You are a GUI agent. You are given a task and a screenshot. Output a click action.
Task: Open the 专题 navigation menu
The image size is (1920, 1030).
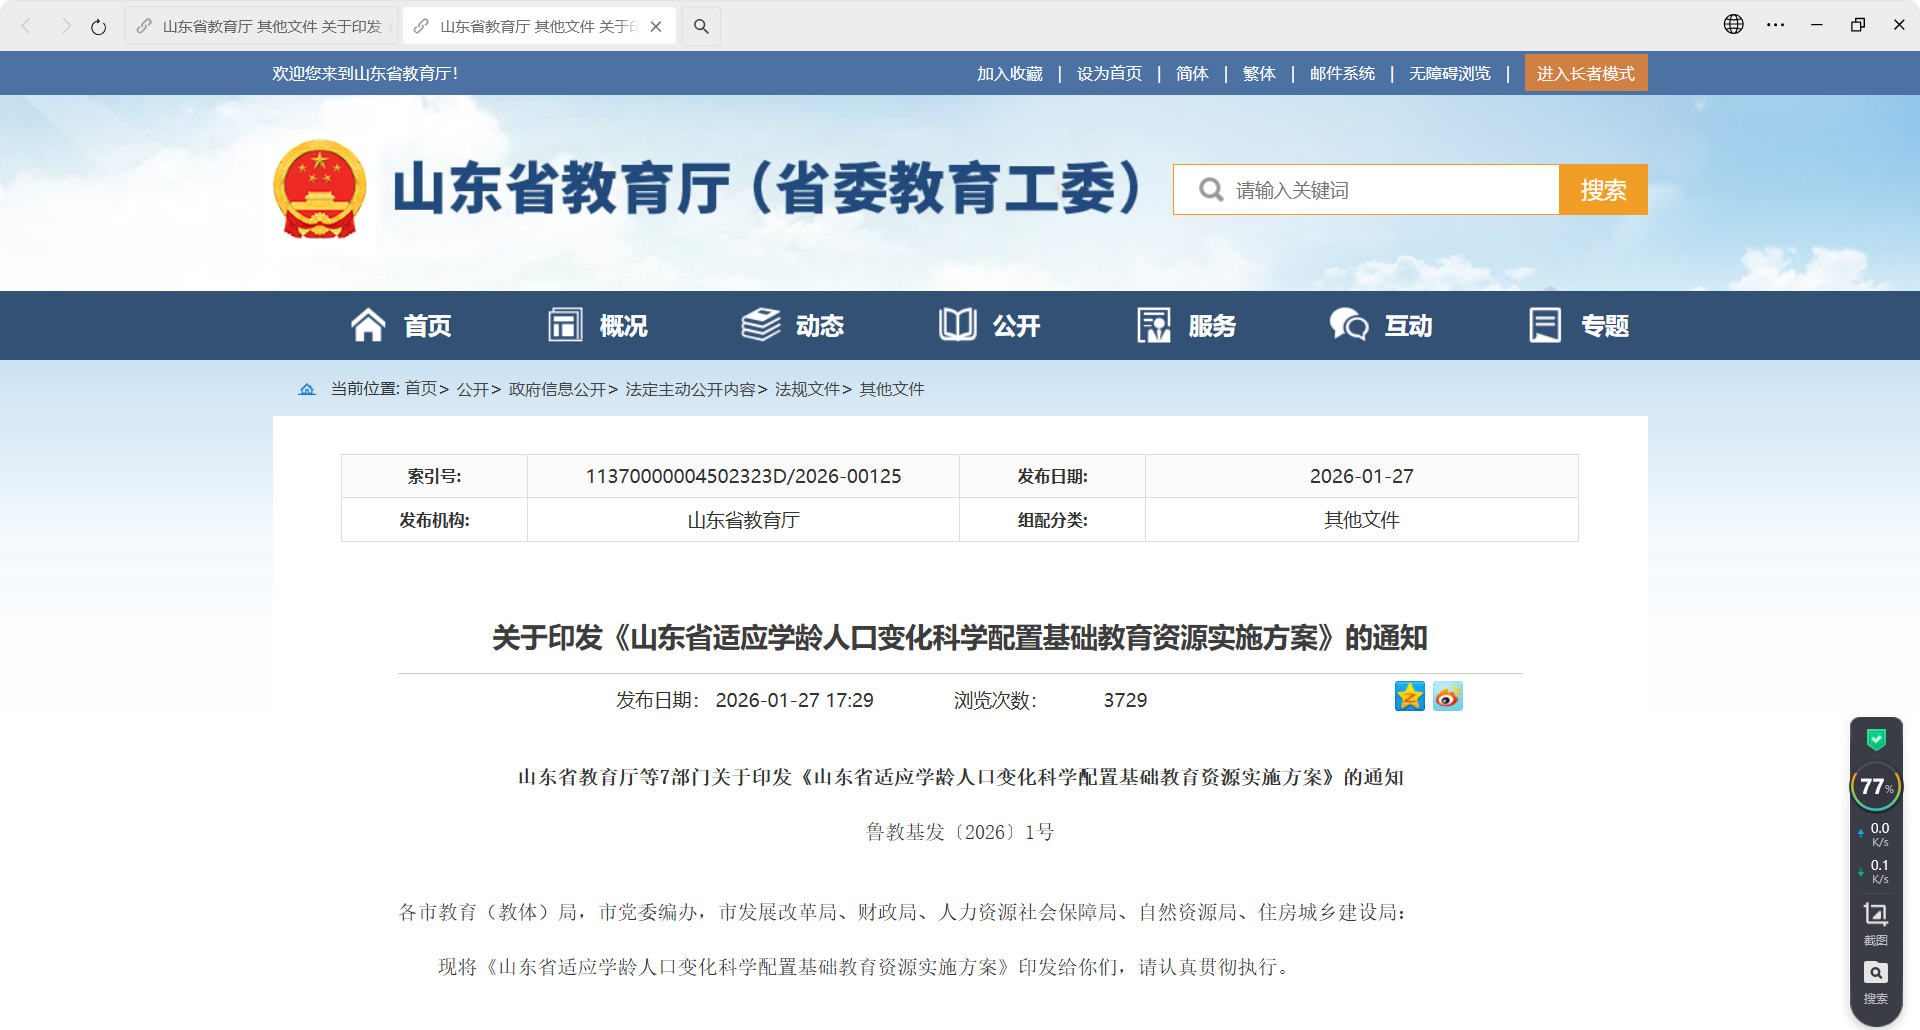(x=1579, y=326)
